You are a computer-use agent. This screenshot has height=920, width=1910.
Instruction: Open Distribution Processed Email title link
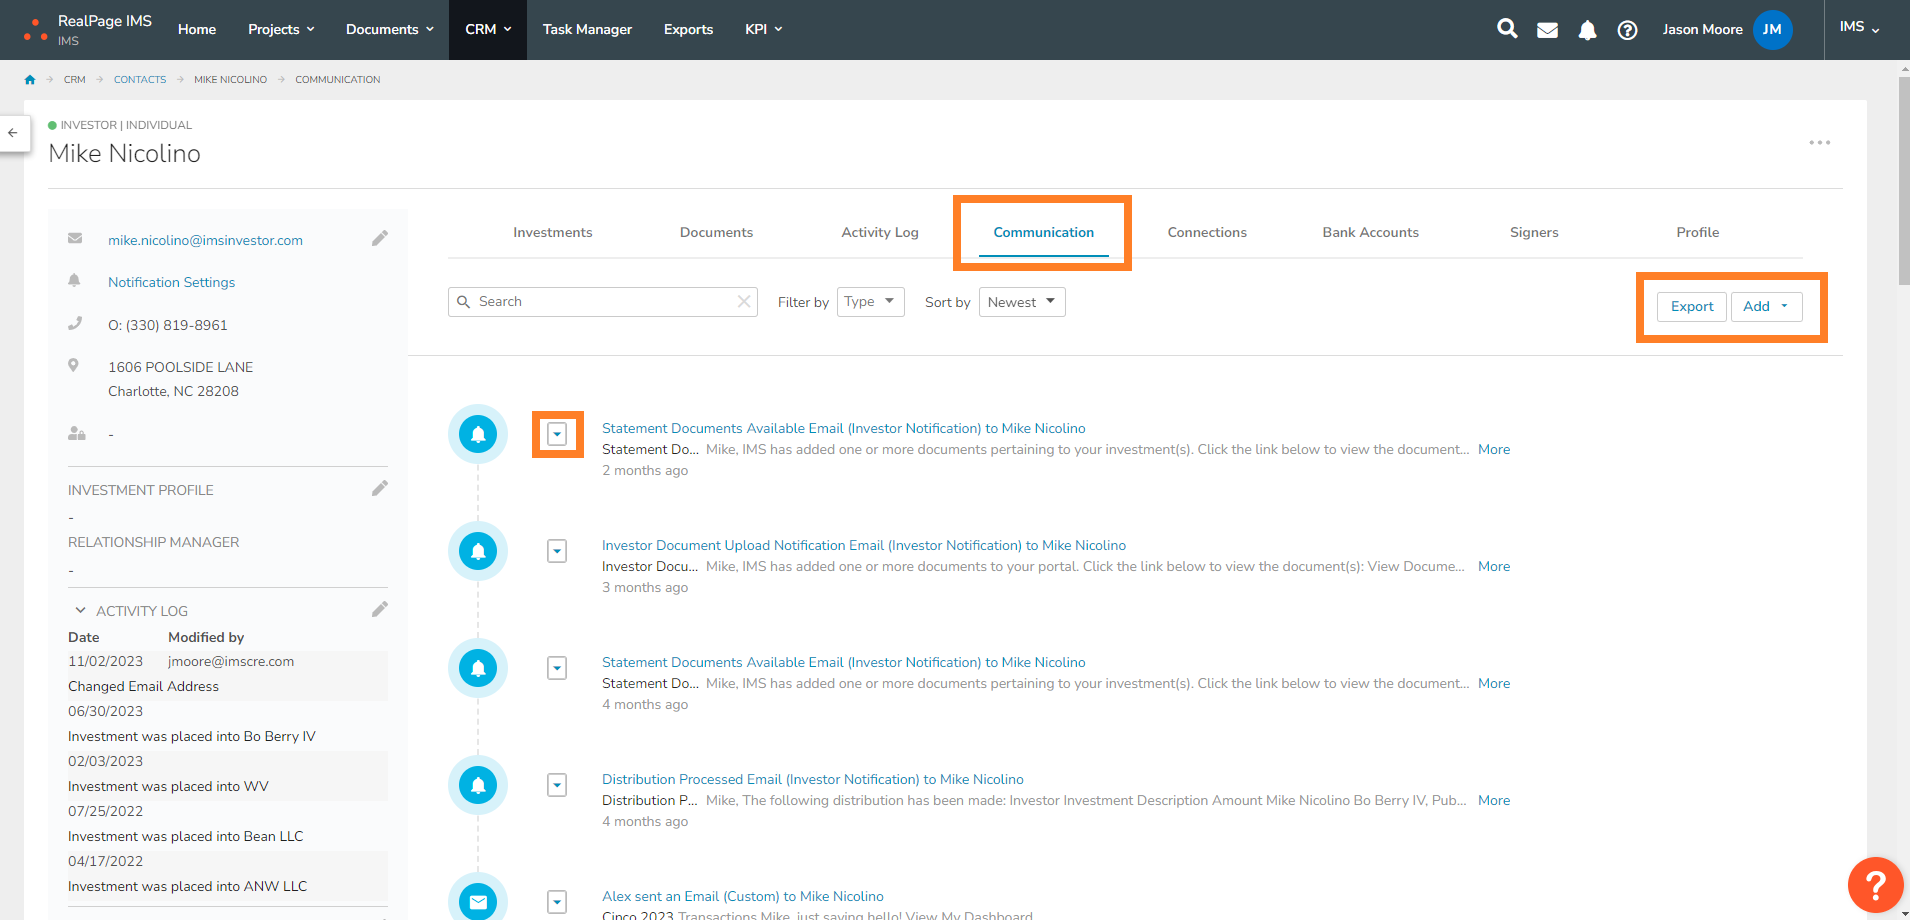pos(813,779)
